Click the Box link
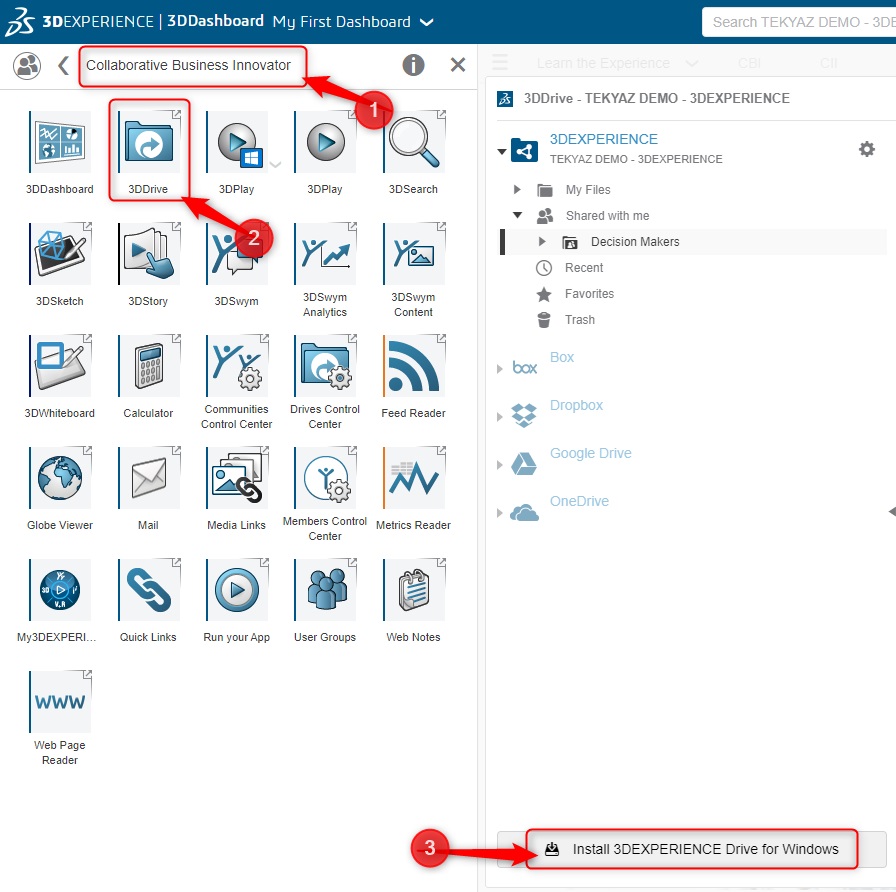896x892 pixels. (562, 357)
